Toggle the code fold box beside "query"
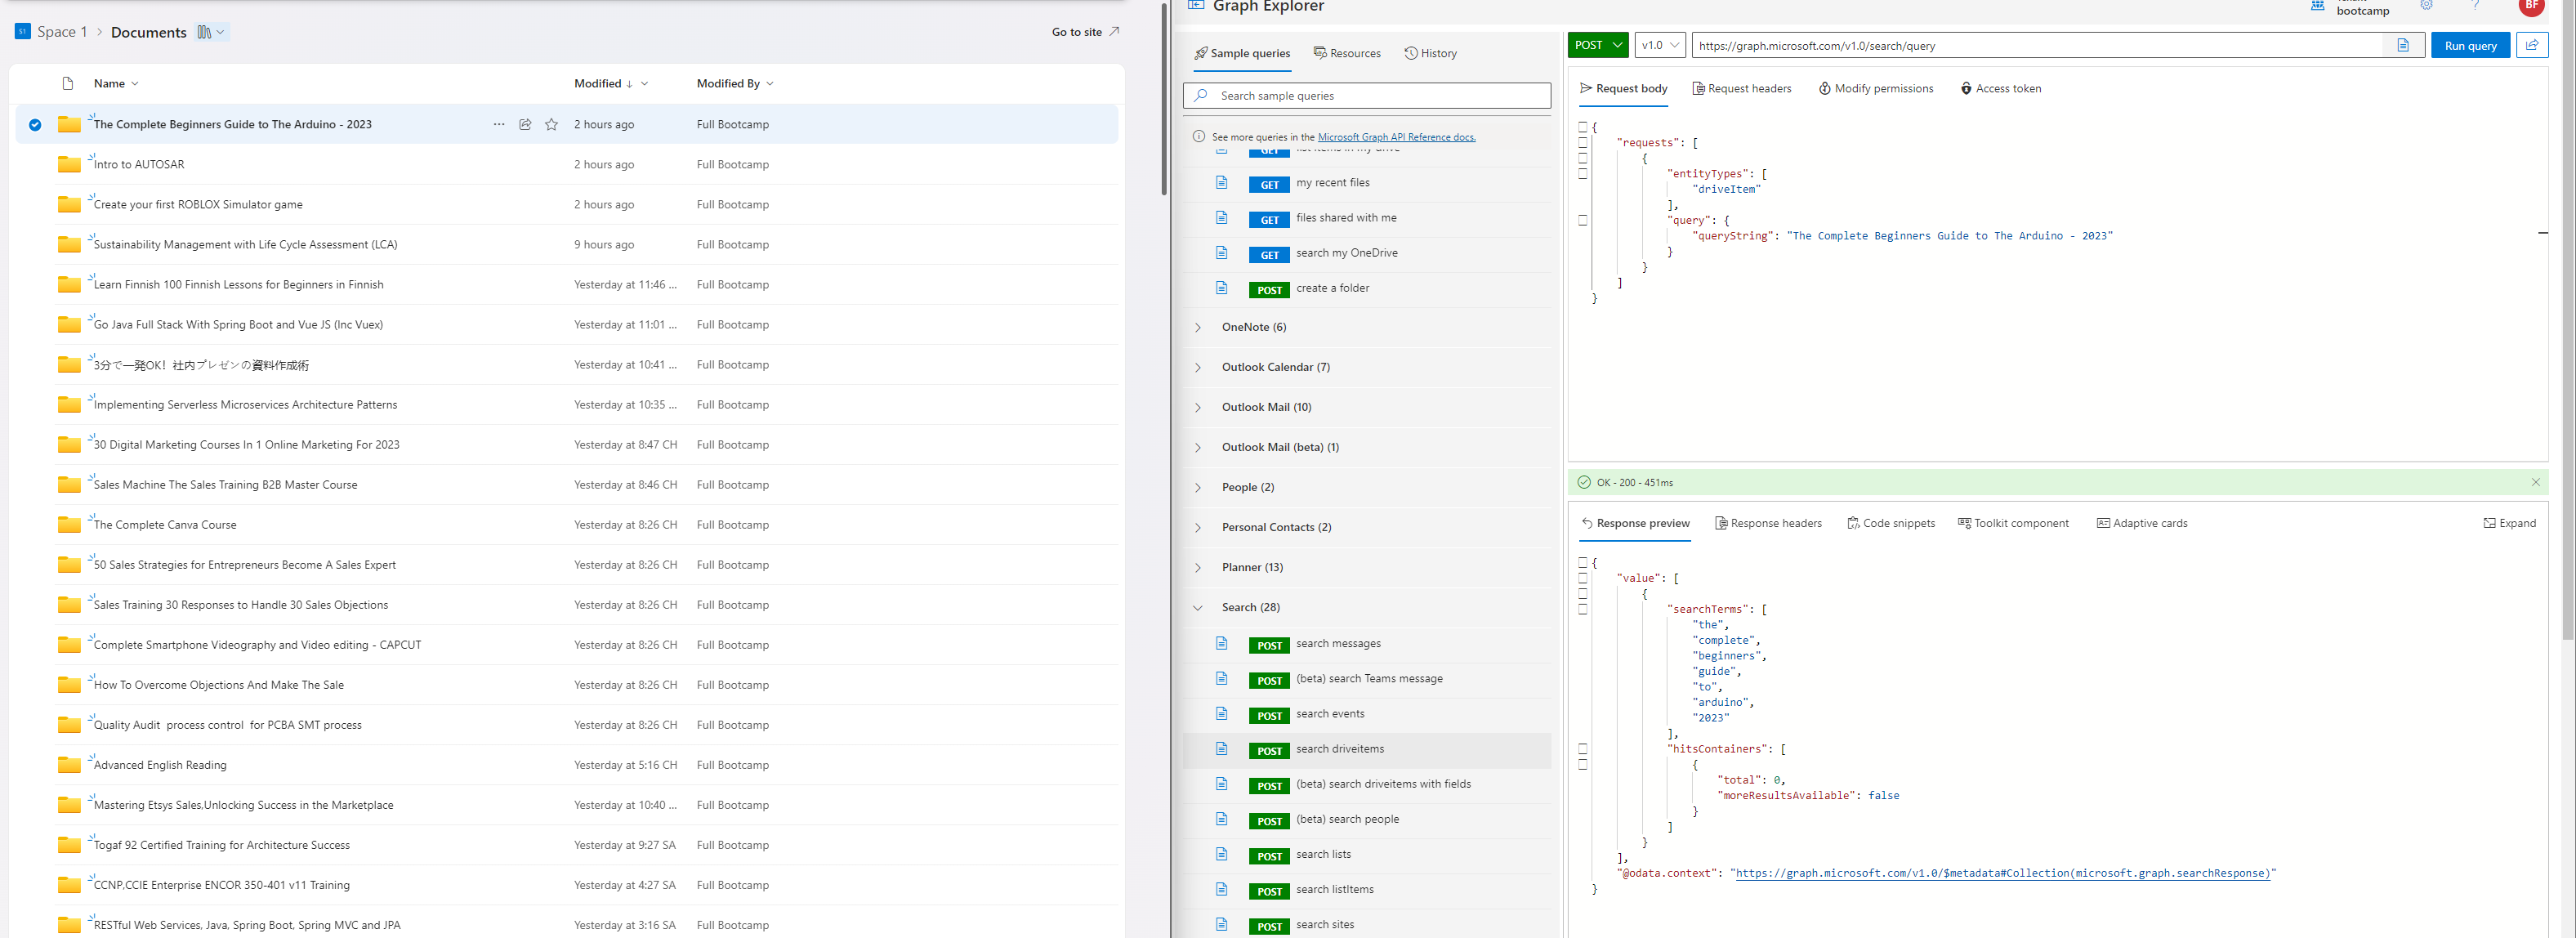 tap(1583, 220)
